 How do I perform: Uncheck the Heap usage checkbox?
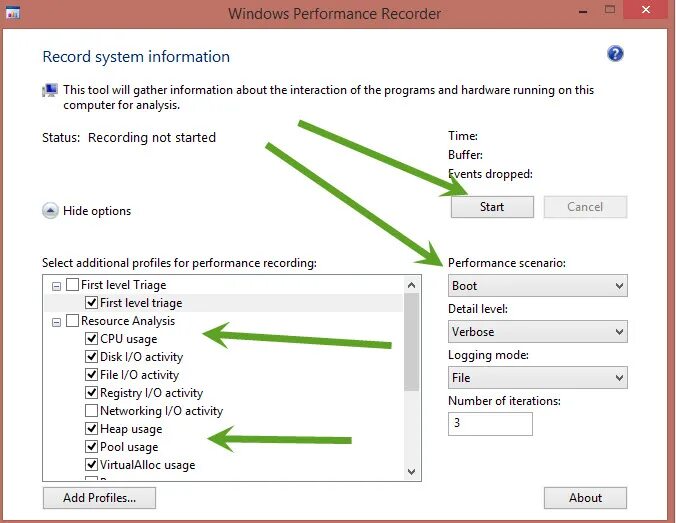pos(91,429)
